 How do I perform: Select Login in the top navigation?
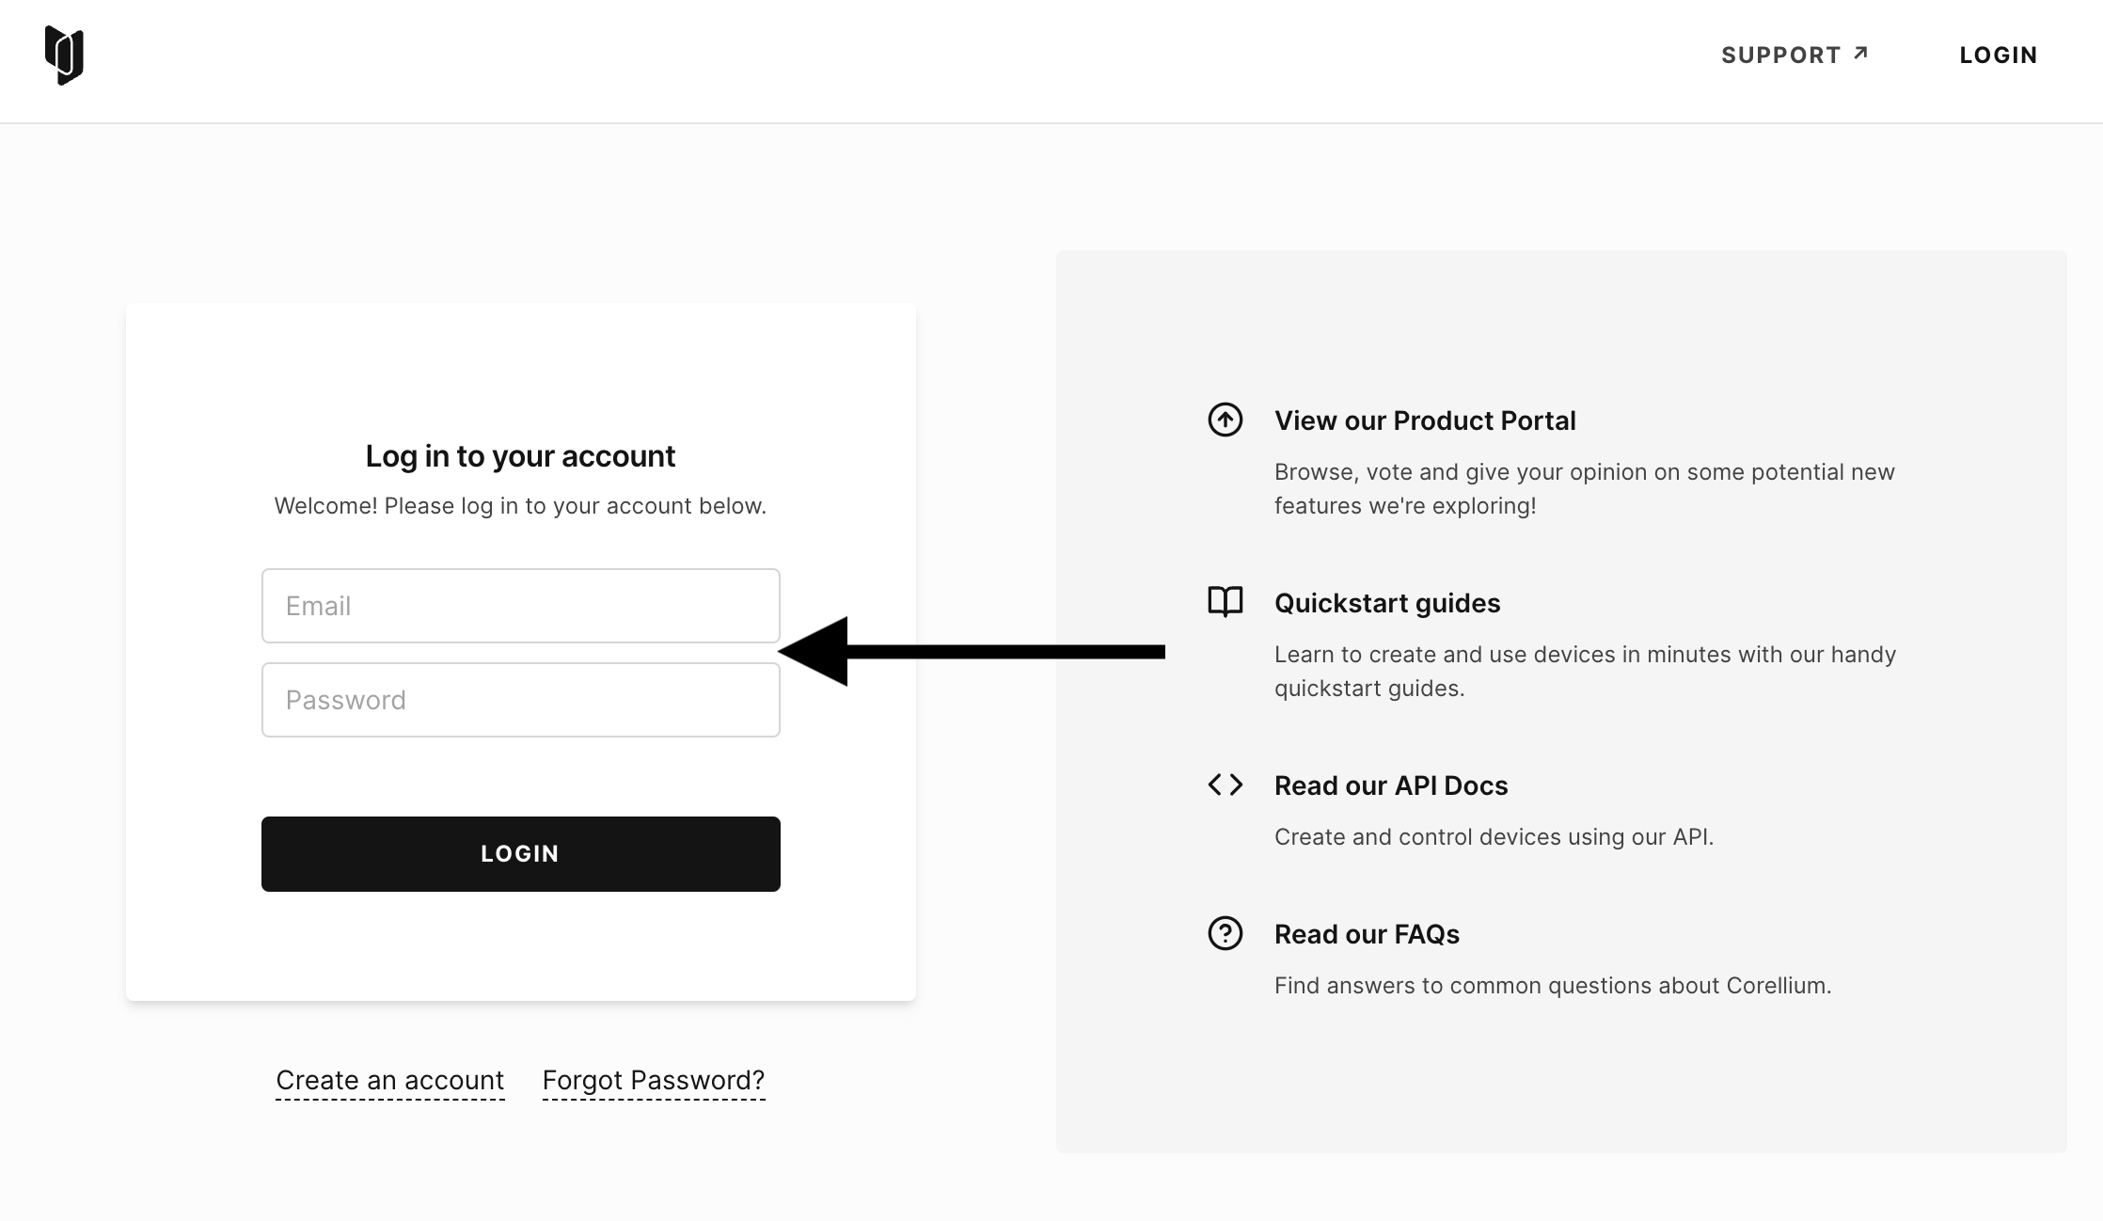click(x=1998, y=55)
